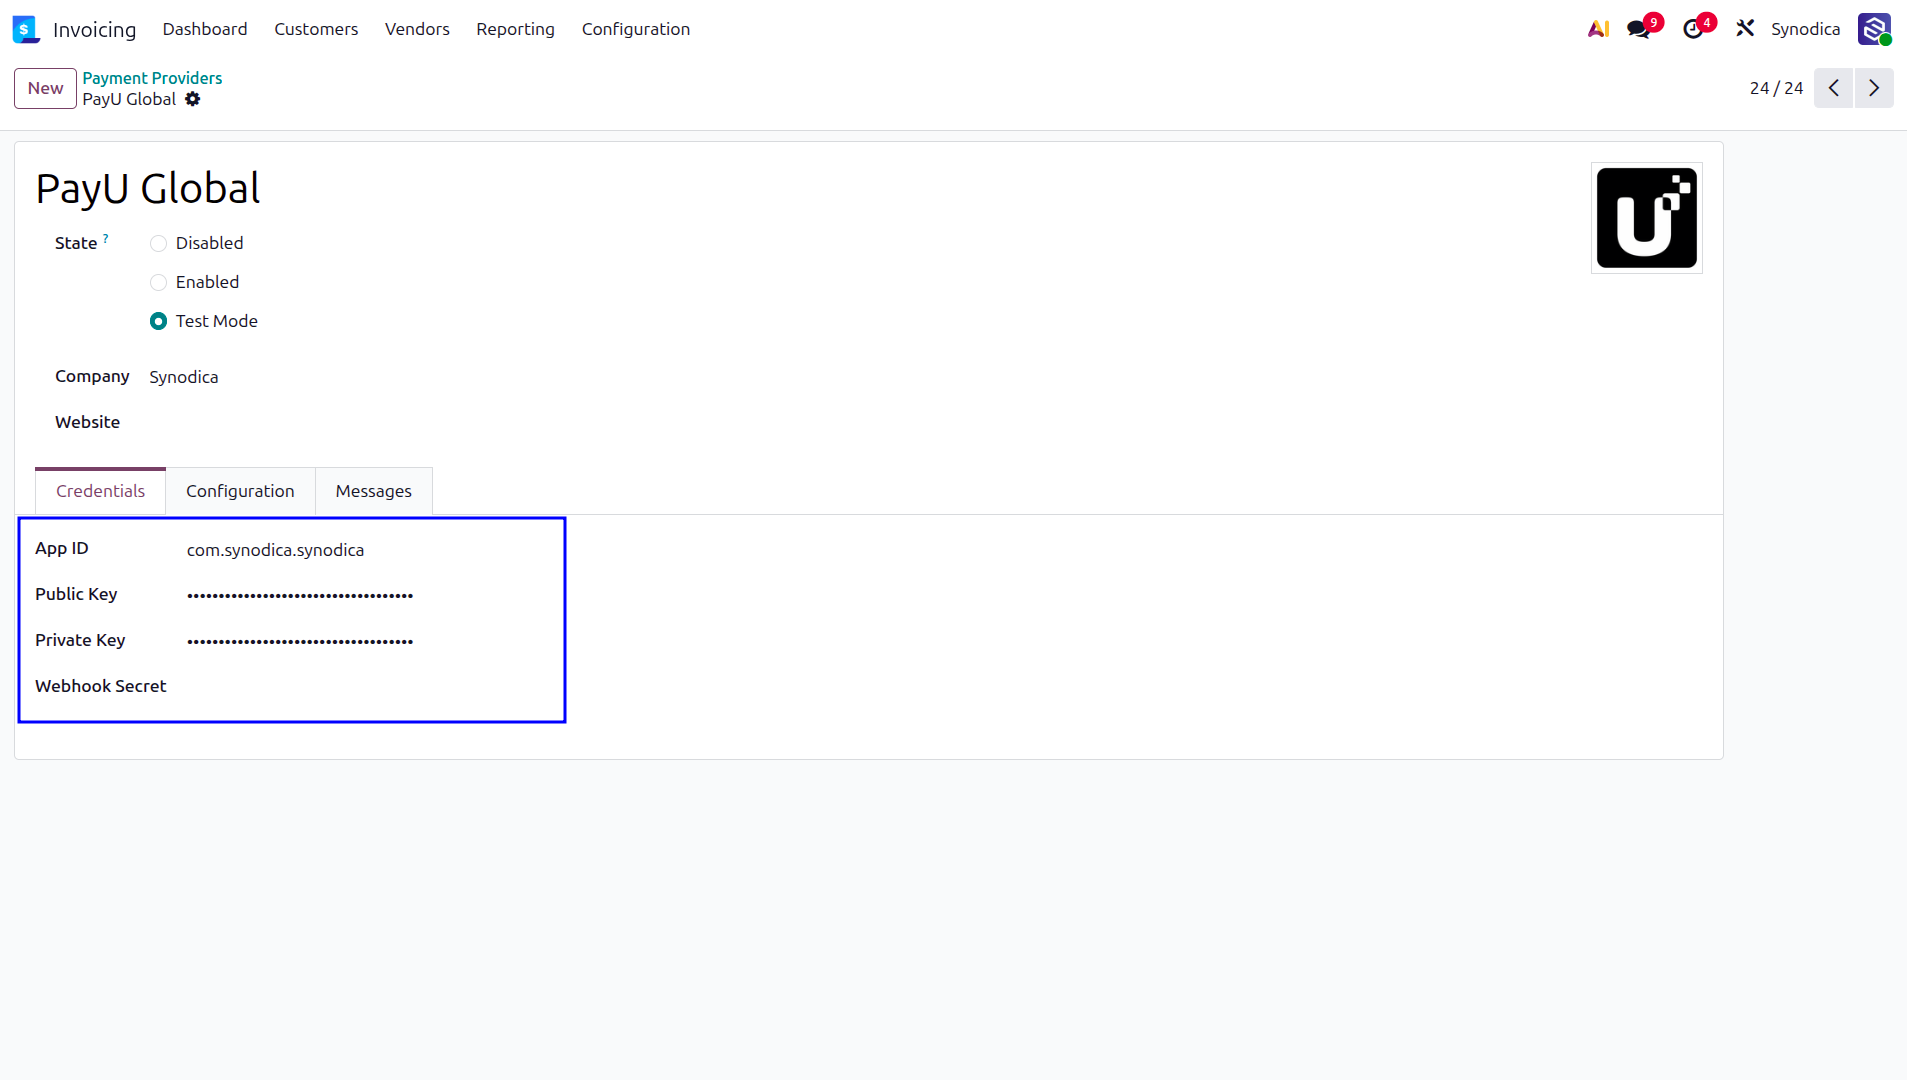1907x1080 pixels.
Task: Open the gear actions menu beside PayU Global
Action: click(193, 99)
